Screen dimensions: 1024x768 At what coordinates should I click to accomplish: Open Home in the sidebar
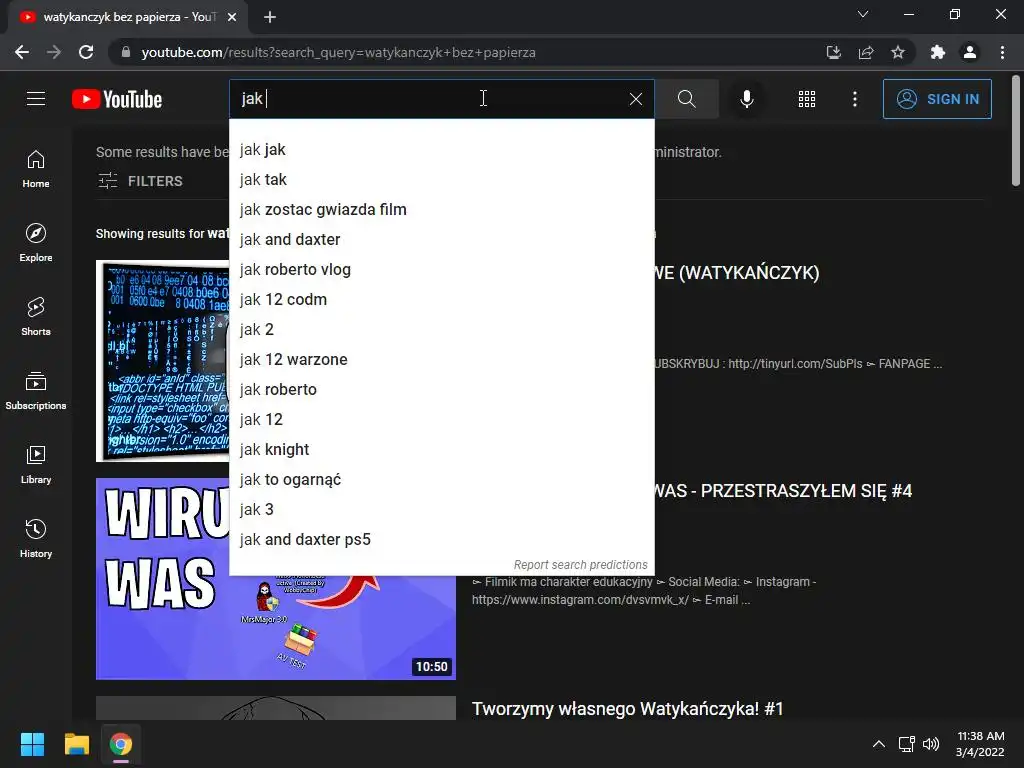click(36, 169)
